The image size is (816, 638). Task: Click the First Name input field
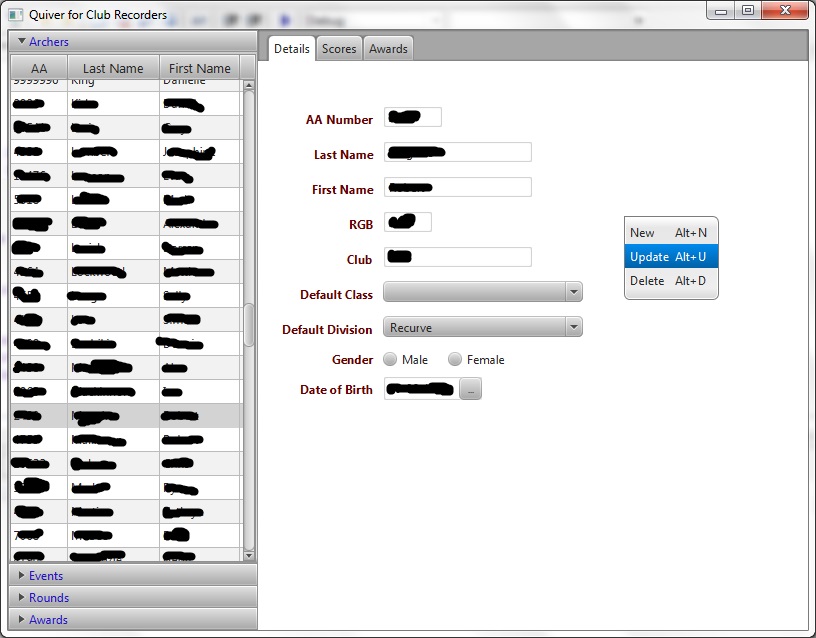coord(457,187)
